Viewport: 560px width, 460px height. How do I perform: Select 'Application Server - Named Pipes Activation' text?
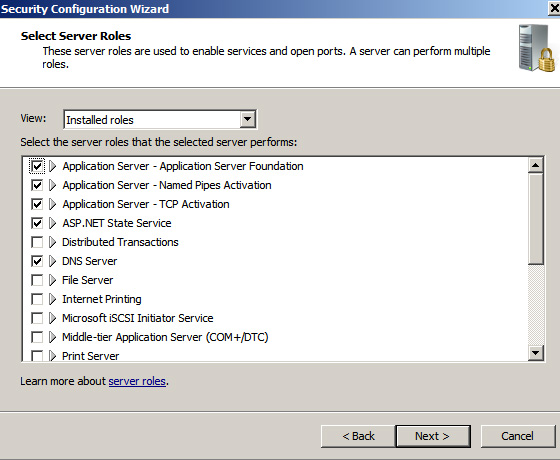[x=167, y=185]
